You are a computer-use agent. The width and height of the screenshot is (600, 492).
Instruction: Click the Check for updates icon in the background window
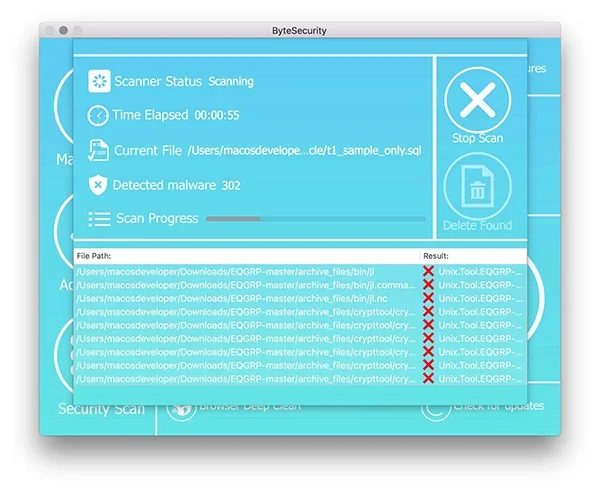[x=435, y=411]
